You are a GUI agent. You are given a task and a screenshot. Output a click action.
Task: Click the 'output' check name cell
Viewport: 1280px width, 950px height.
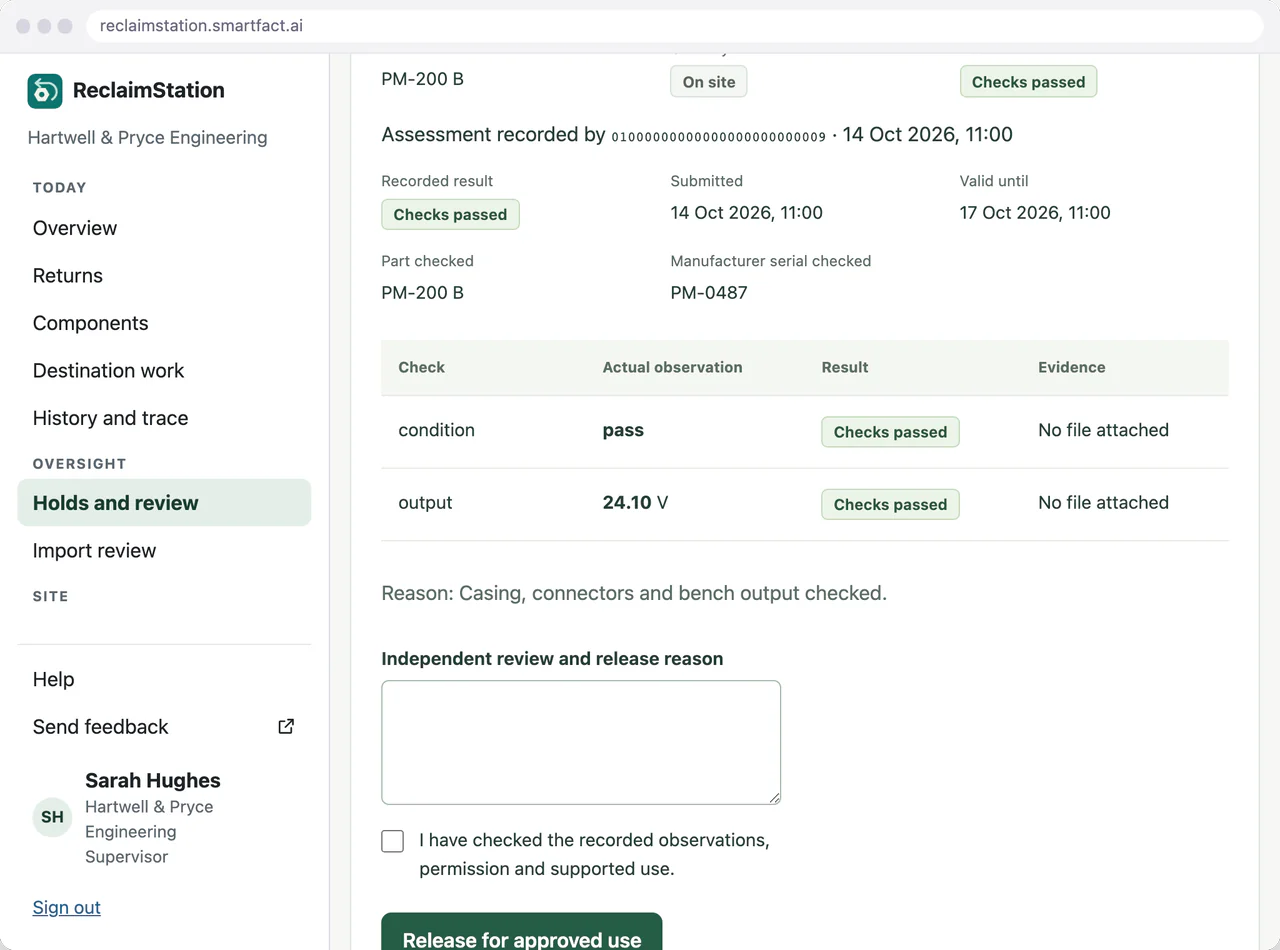426,503
